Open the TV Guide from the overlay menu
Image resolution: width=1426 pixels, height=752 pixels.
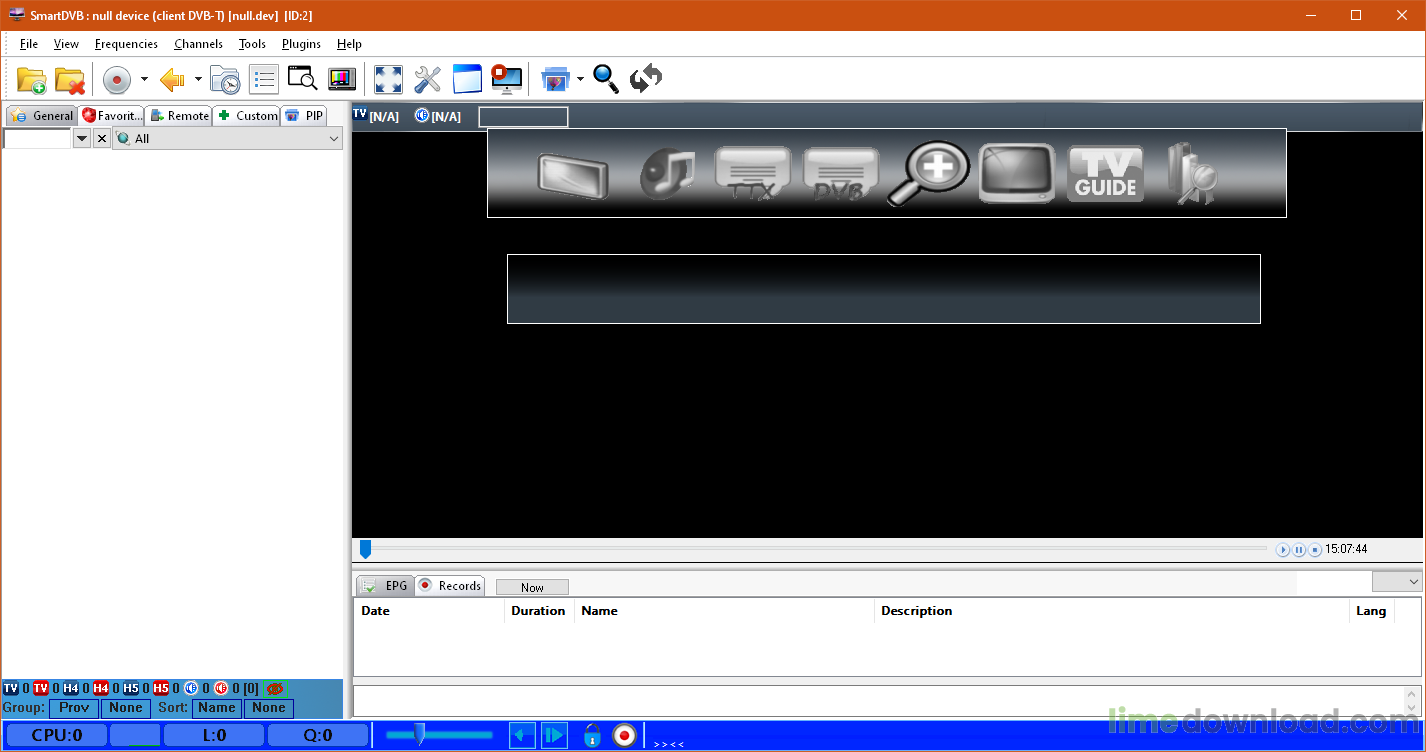1105,172
